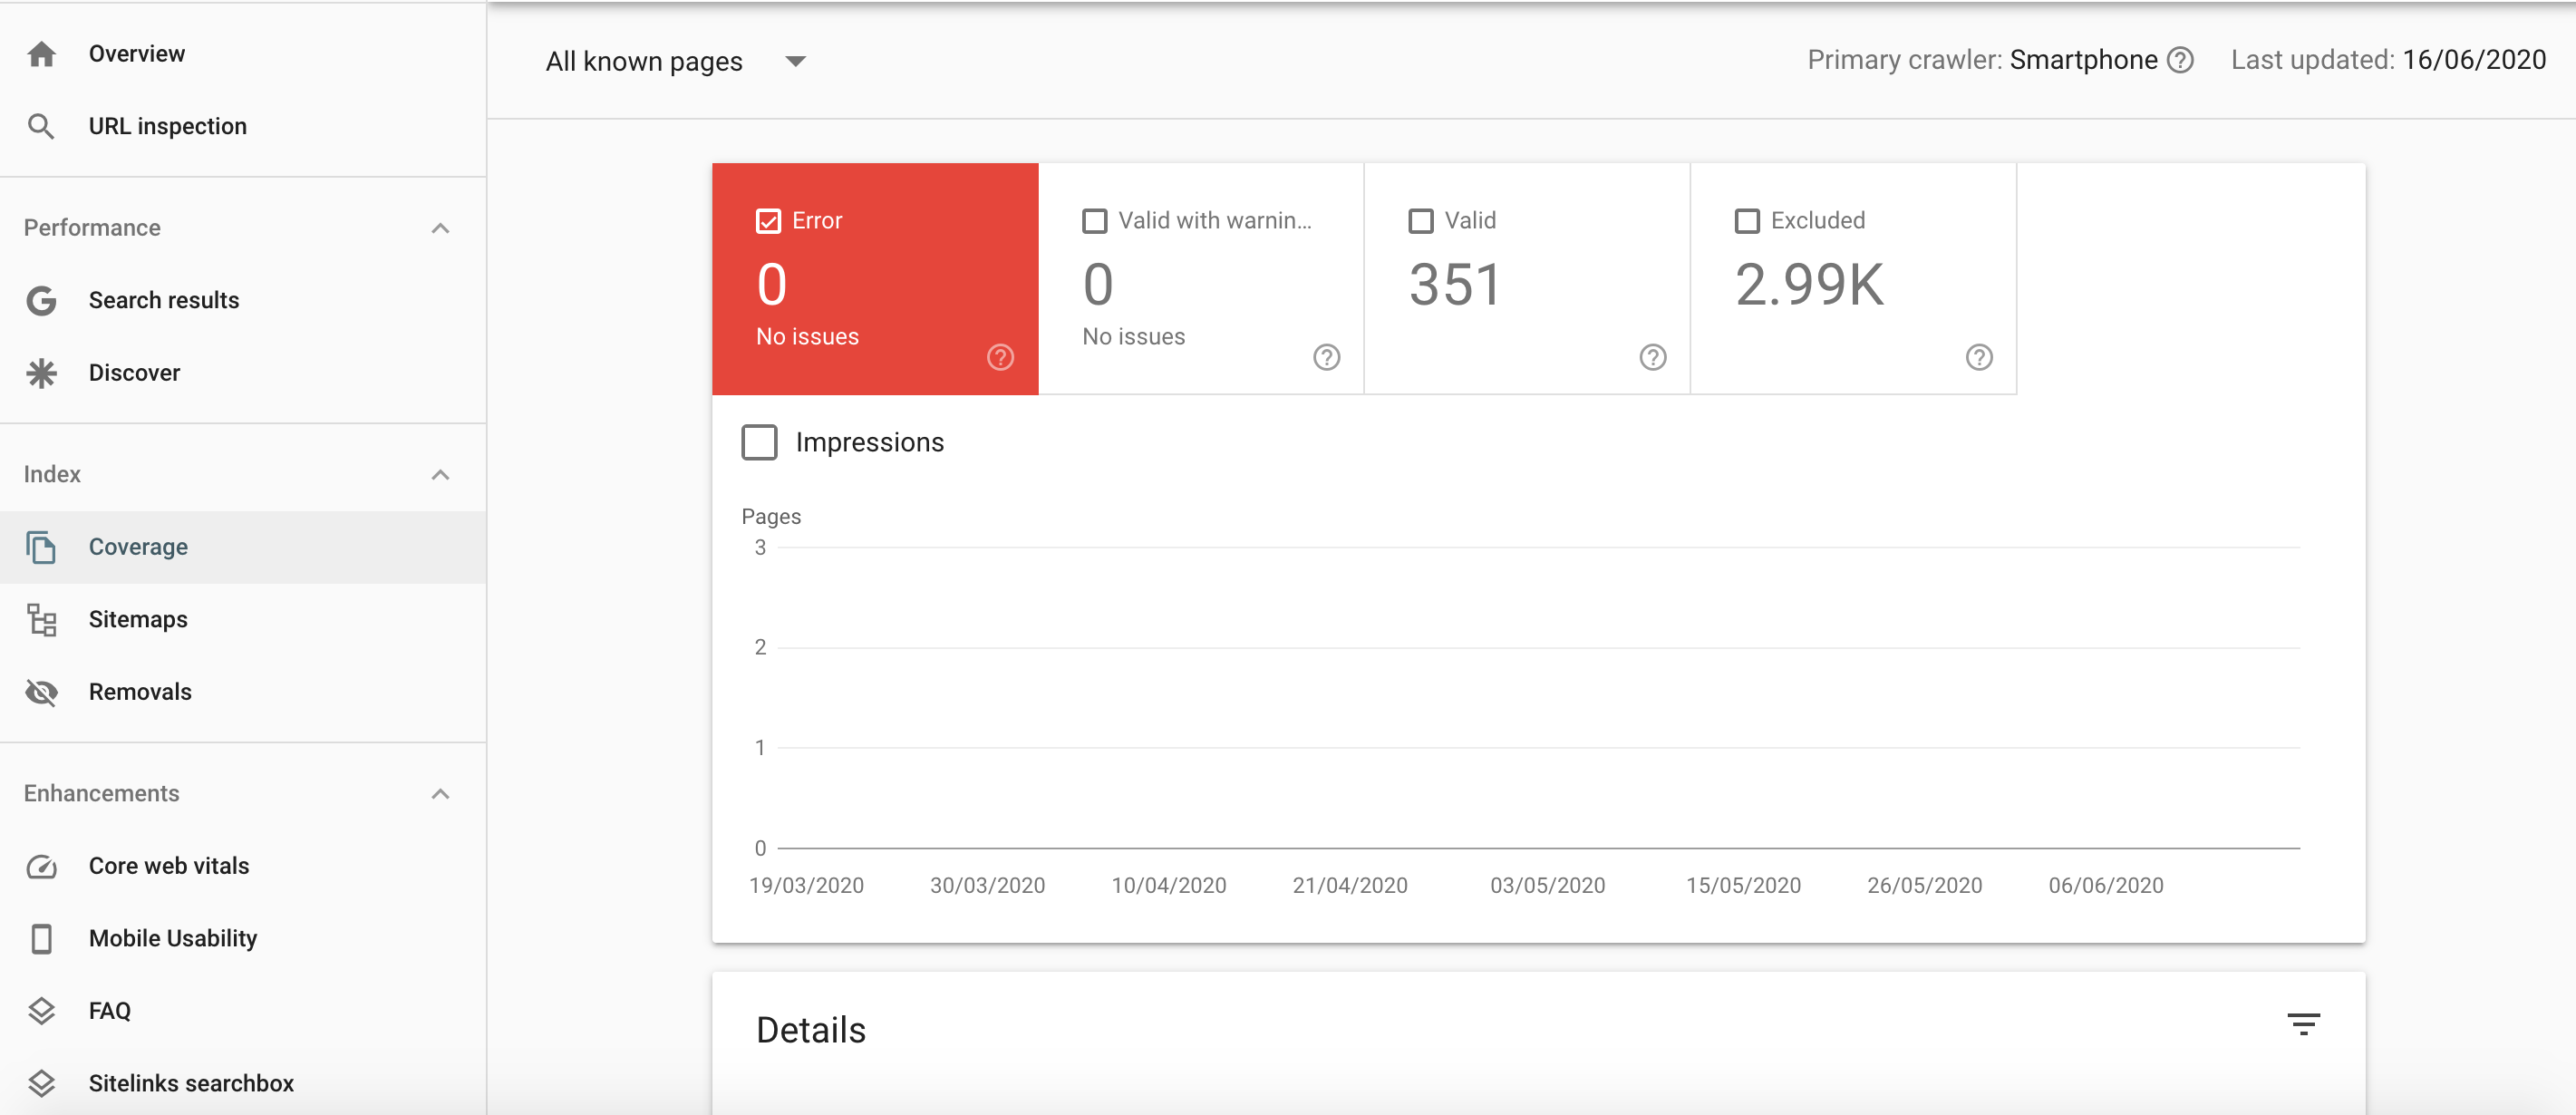The width and height of the screenshot is (2576, 1115).
Task: Click the Core web vitals icon
Action: pyautogui.click(x=41, y=866)
